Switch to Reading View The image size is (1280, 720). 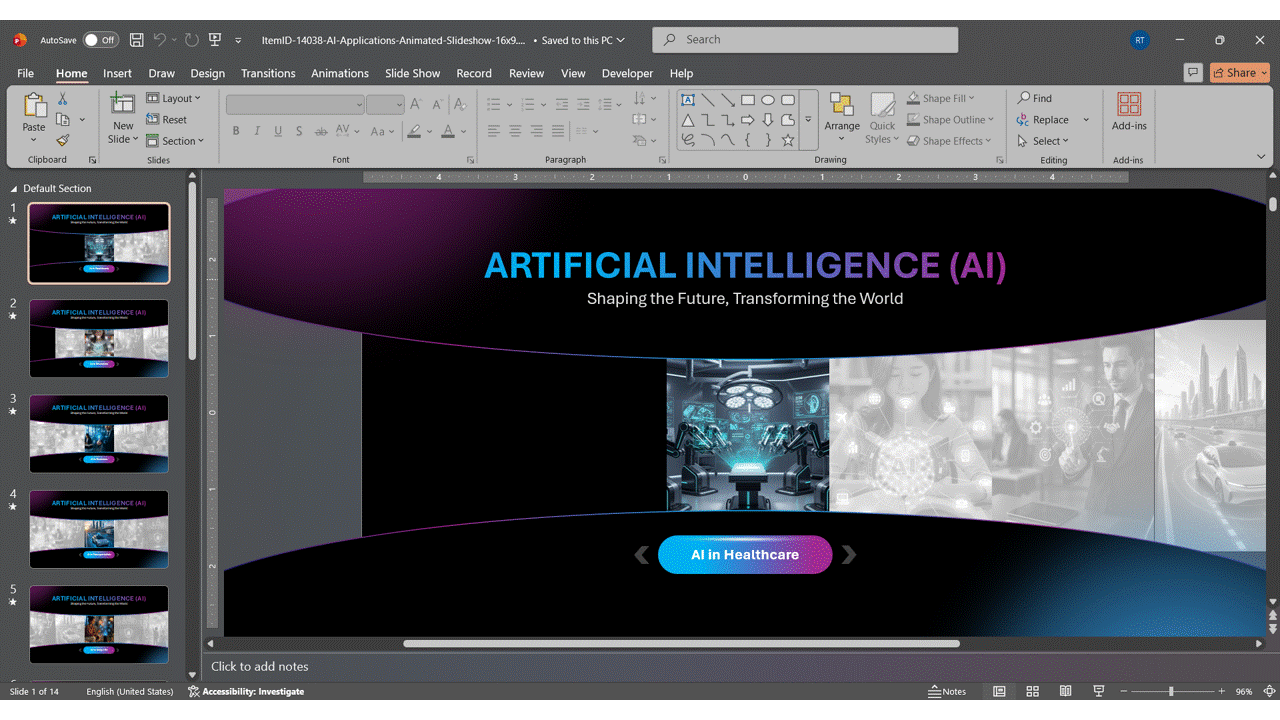click(x=1065, y=691)
